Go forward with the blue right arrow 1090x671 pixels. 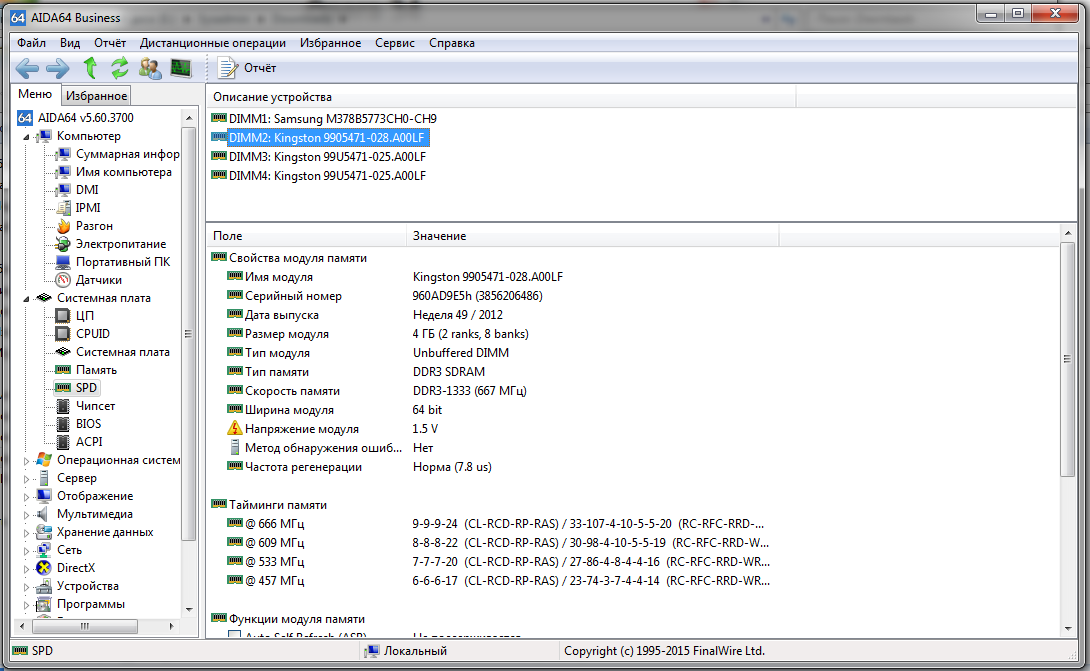58,68
